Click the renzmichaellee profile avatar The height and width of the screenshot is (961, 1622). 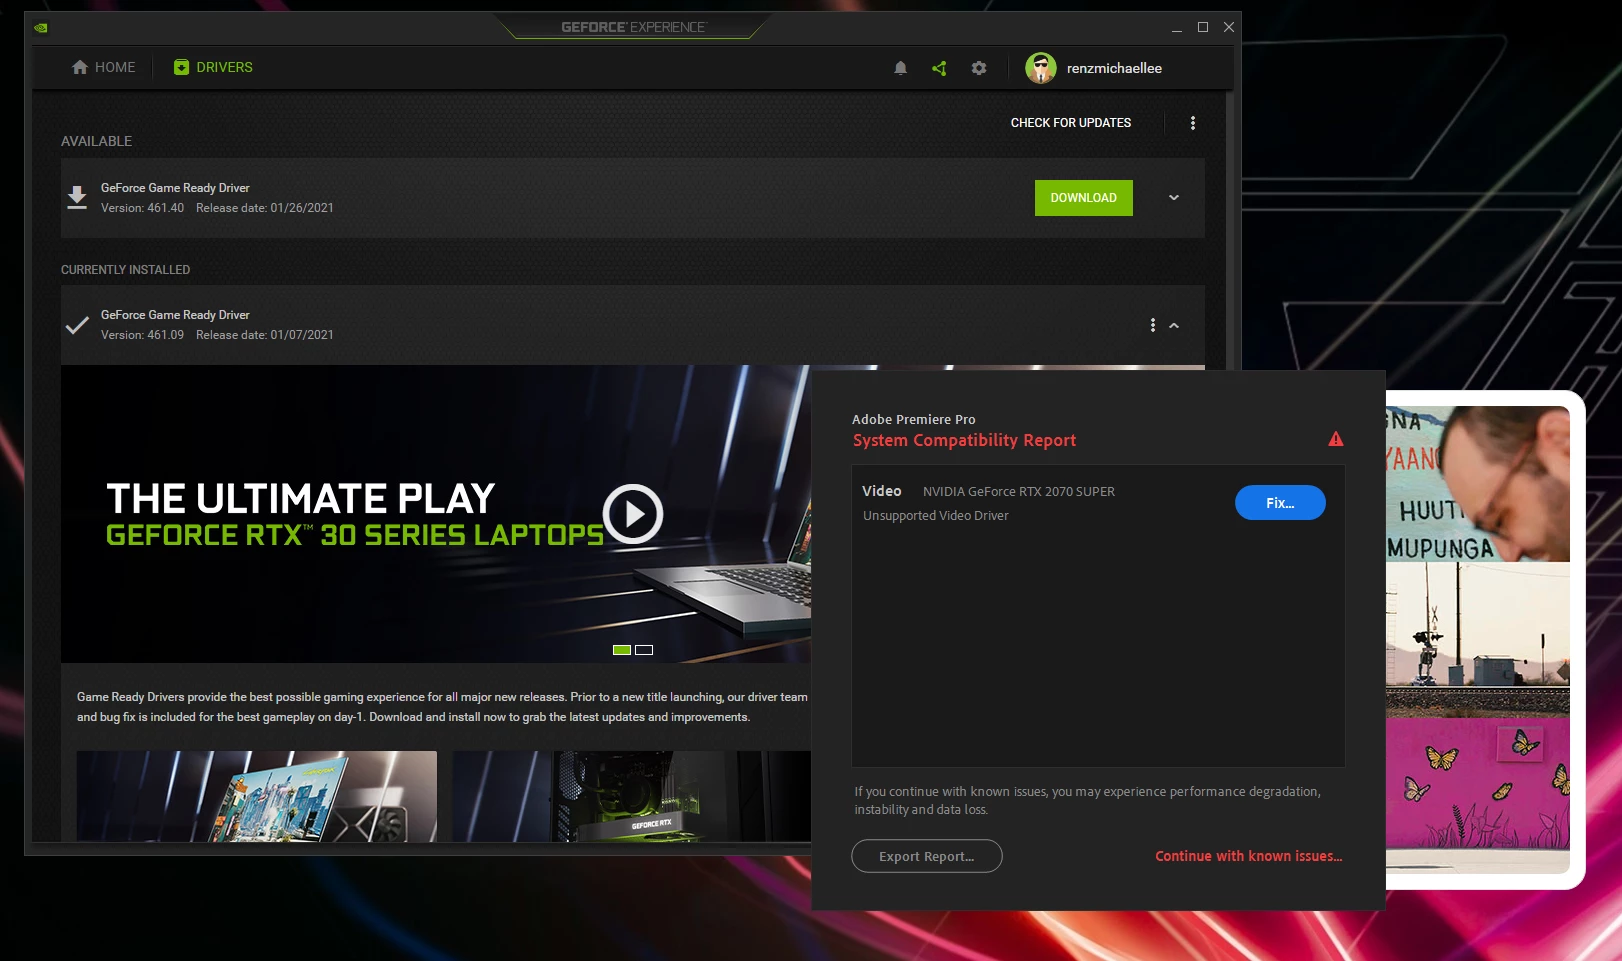1041,68
